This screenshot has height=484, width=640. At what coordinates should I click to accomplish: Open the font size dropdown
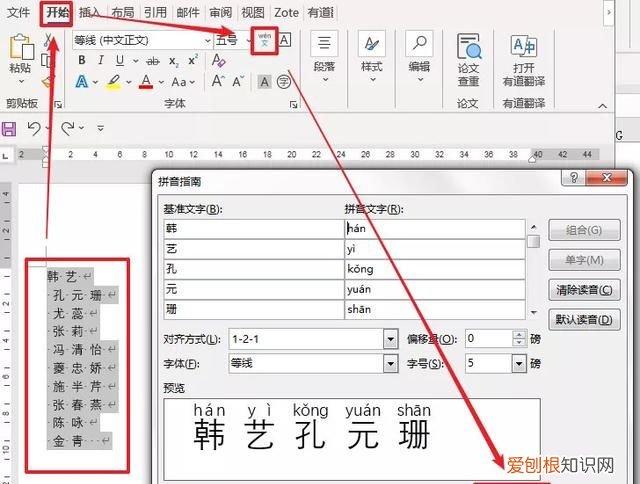point(248,40)
